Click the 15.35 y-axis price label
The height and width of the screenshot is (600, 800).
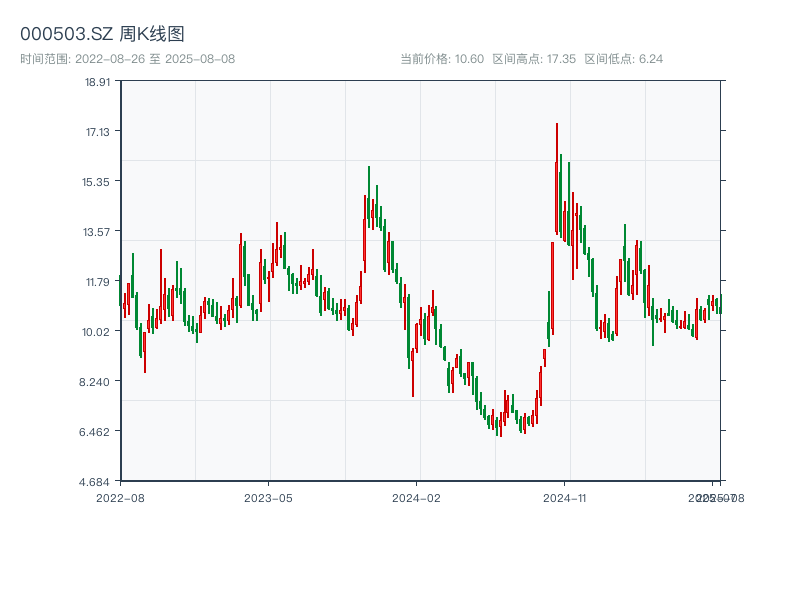[x=98, y=182]
